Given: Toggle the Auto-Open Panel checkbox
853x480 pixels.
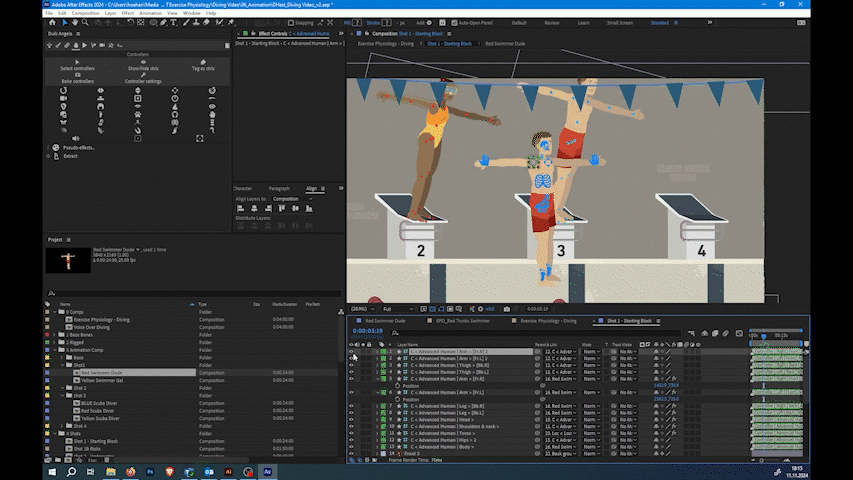Looking at the screenshot, I should 454,23.
